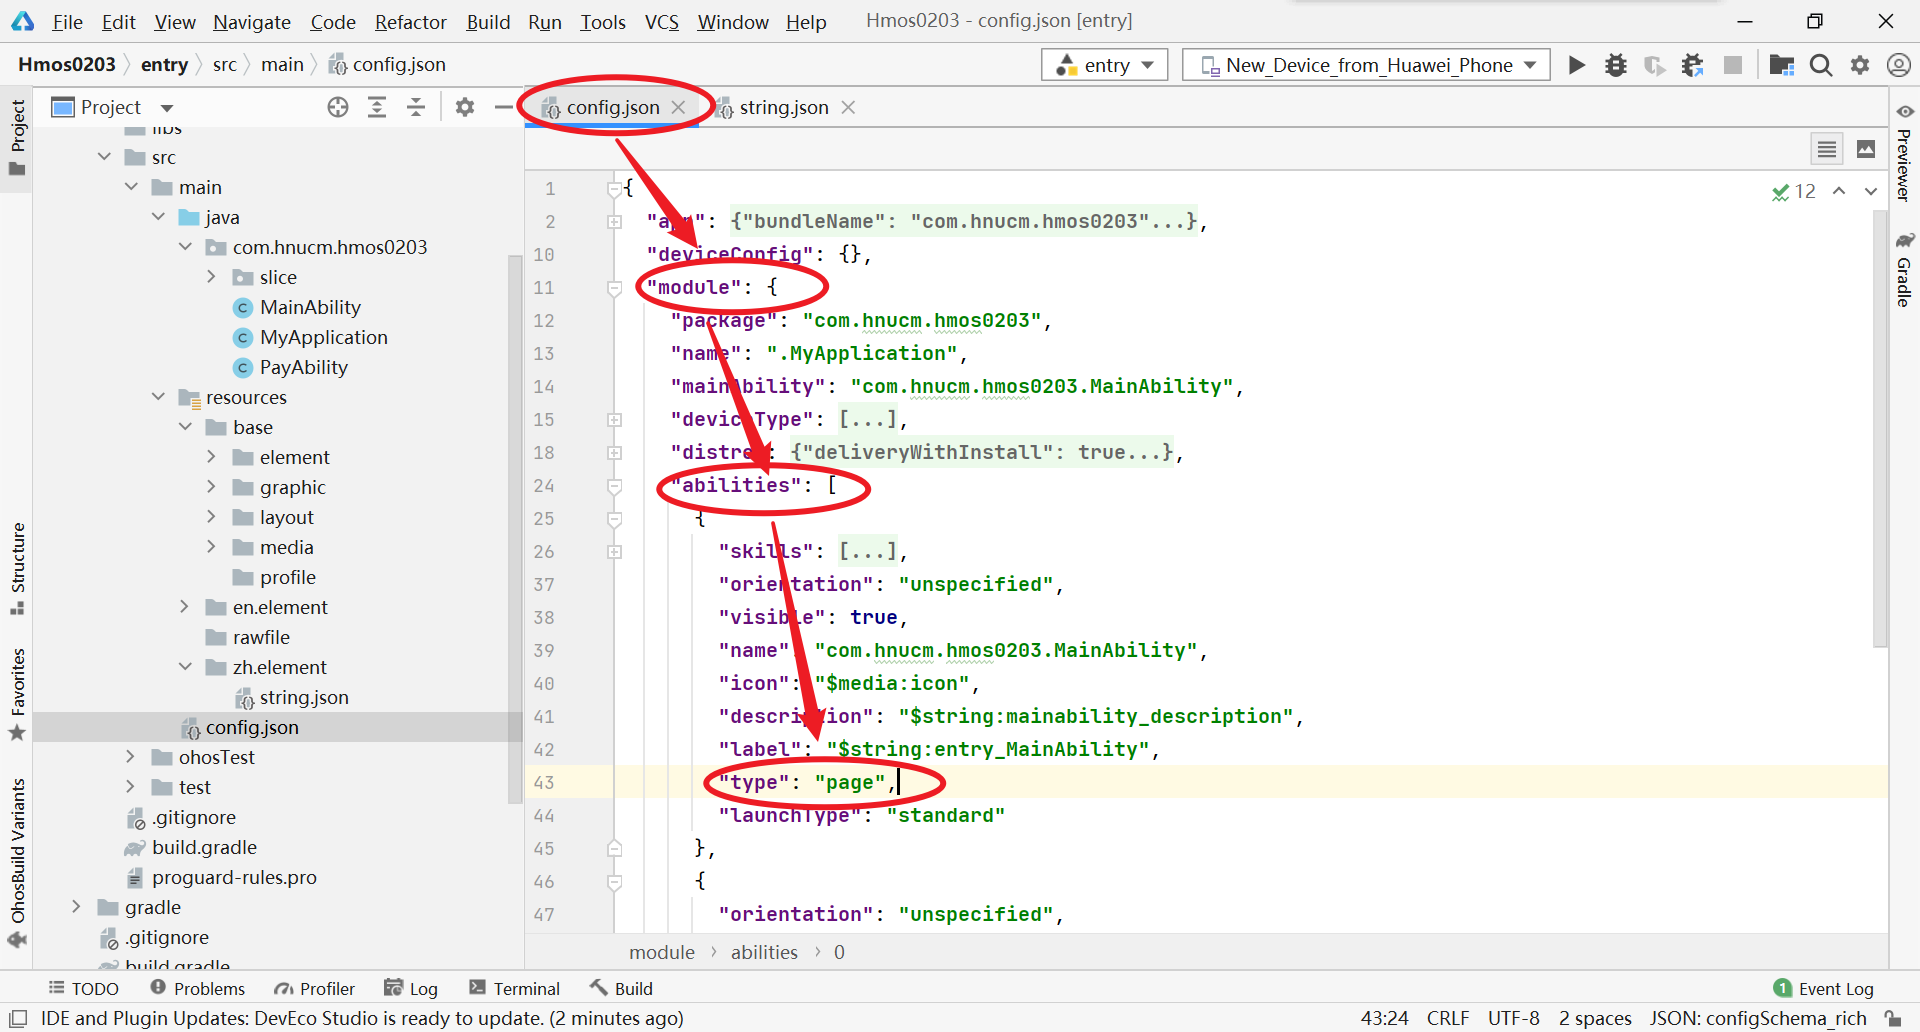1920x1032 pixels.
Task: Toggle the Structure tool window
Action: (17, 567)
